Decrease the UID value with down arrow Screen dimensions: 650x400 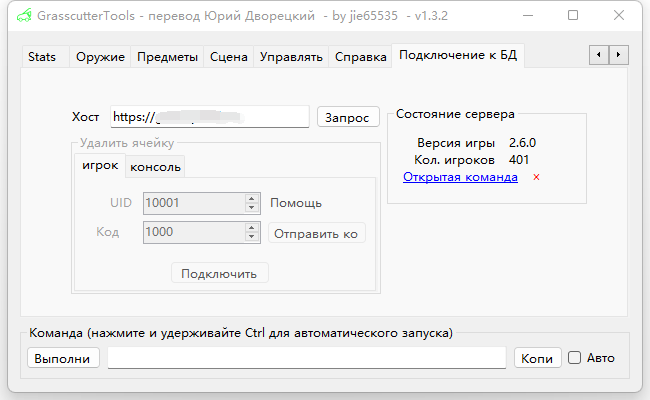[x=252, y=208]
